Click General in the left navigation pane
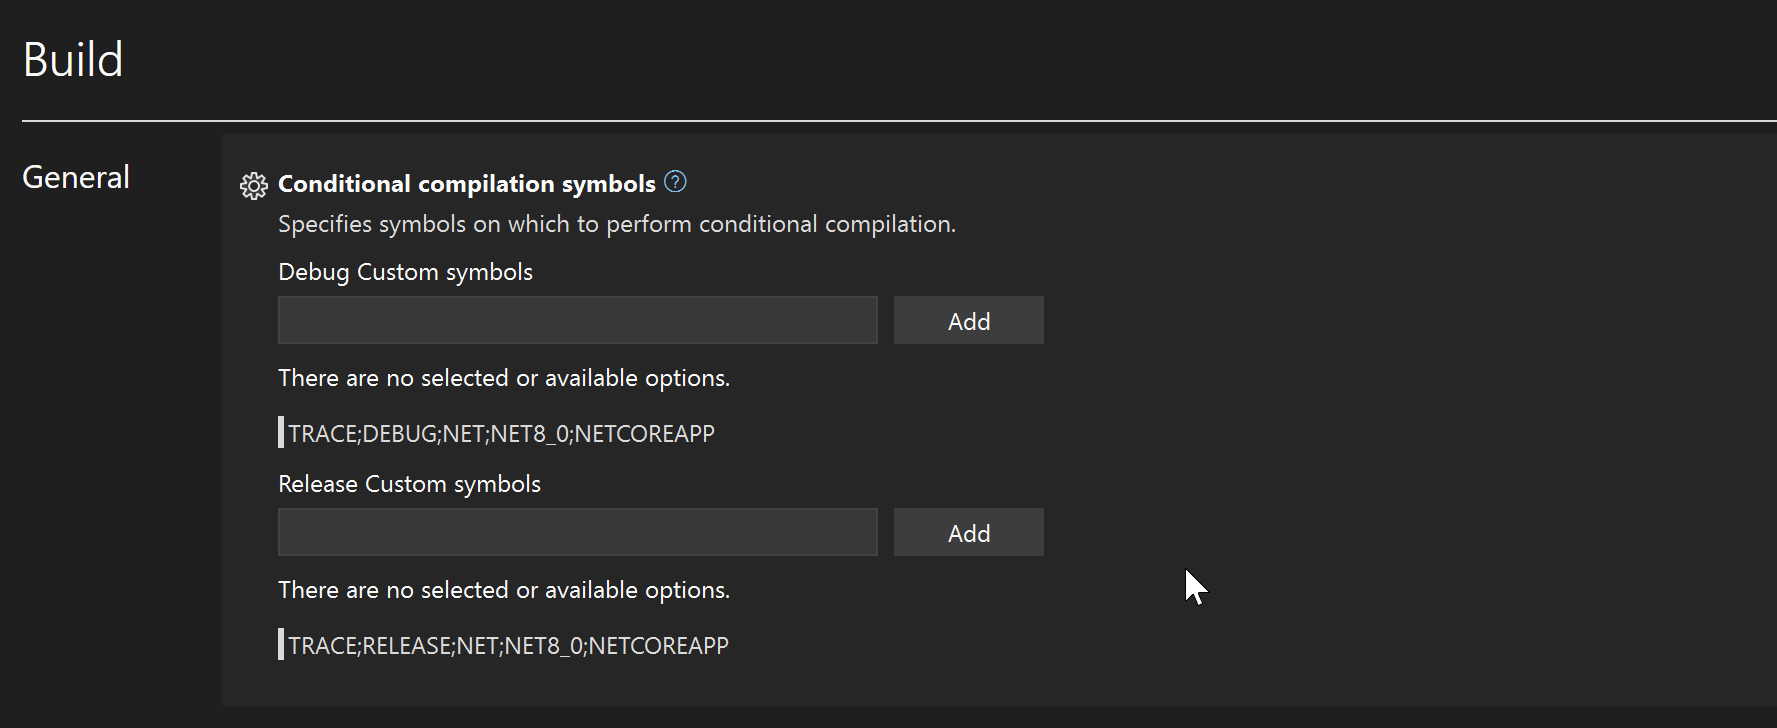1777x728 pixels. (75, 177)
